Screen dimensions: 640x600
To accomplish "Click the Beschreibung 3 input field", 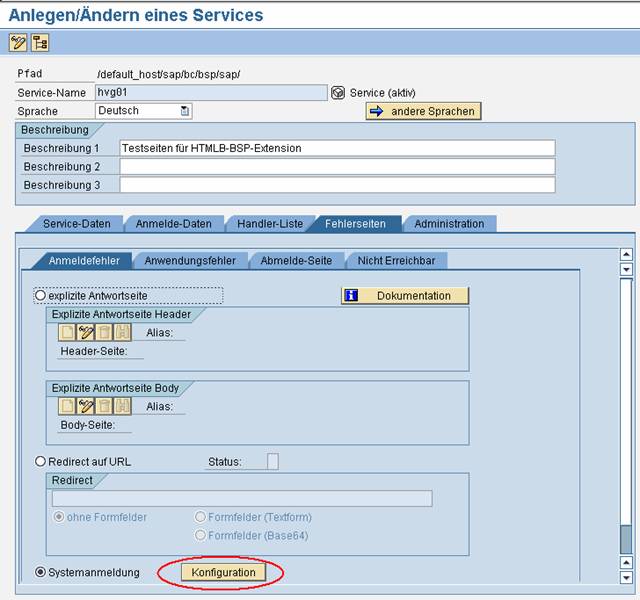I will (x=337, y=185).
